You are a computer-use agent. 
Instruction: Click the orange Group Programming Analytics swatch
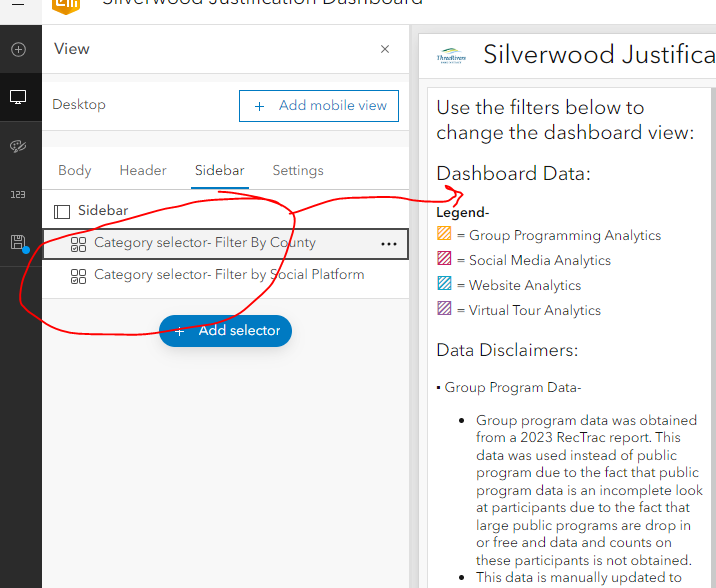pos(444,233)
